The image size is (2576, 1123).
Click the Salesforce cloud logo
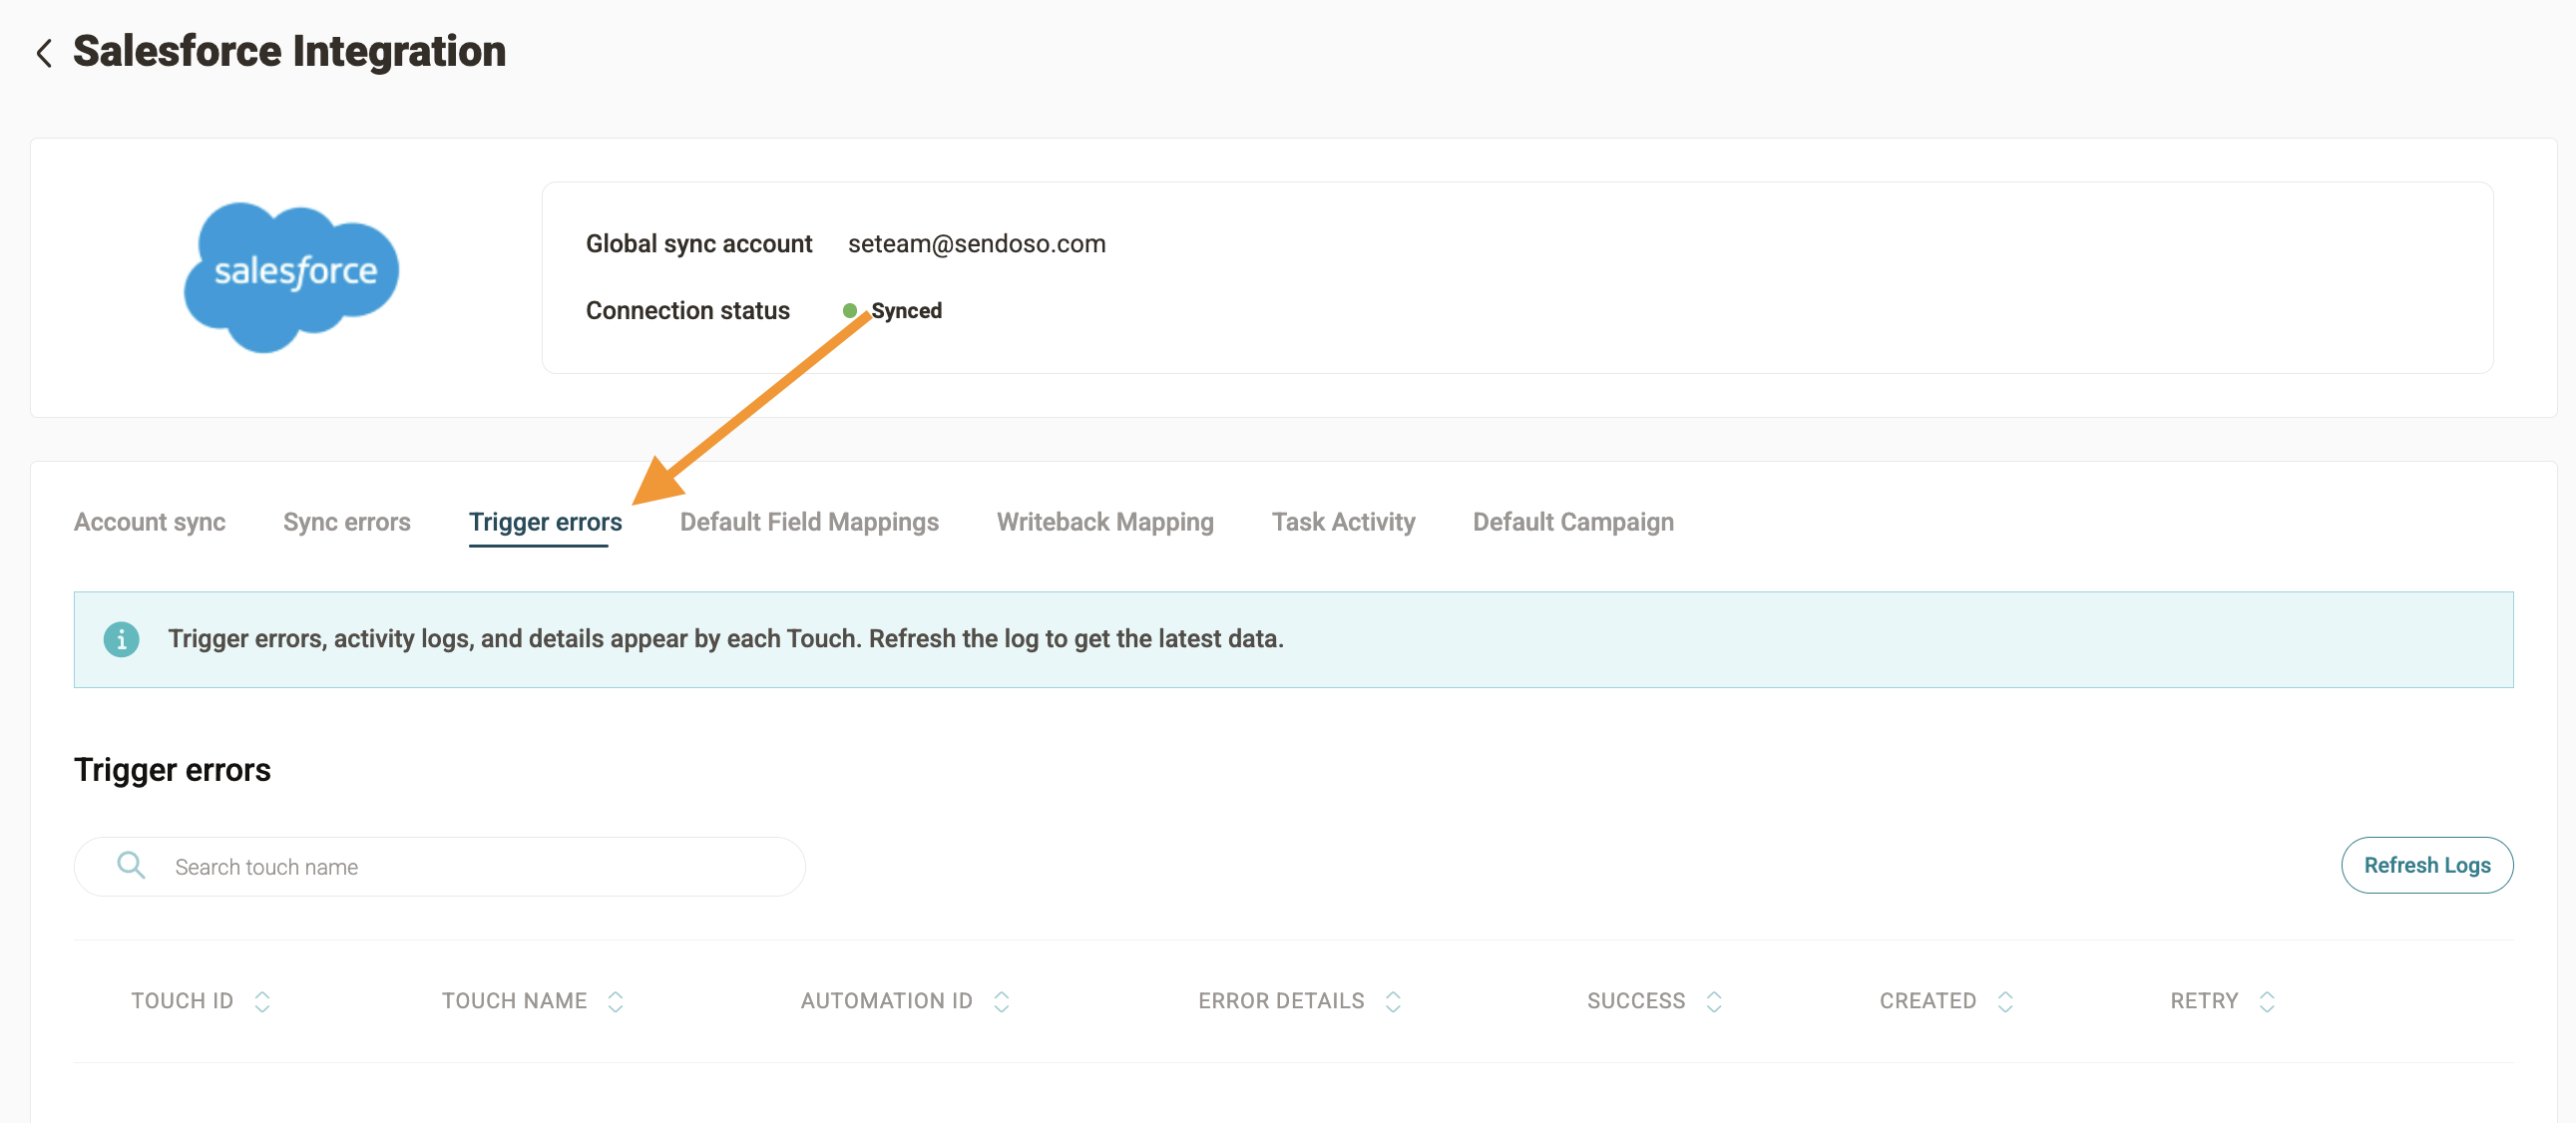(291, 275)
